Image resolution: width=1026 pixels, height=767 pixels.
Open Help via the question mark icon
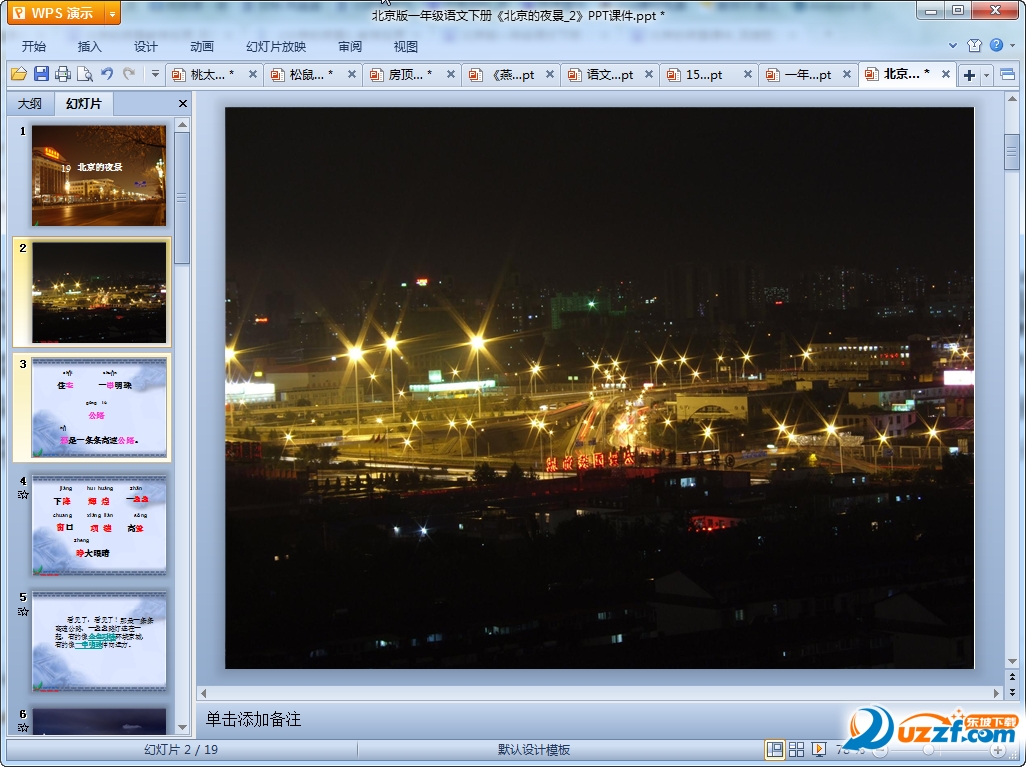click(997, 45)
